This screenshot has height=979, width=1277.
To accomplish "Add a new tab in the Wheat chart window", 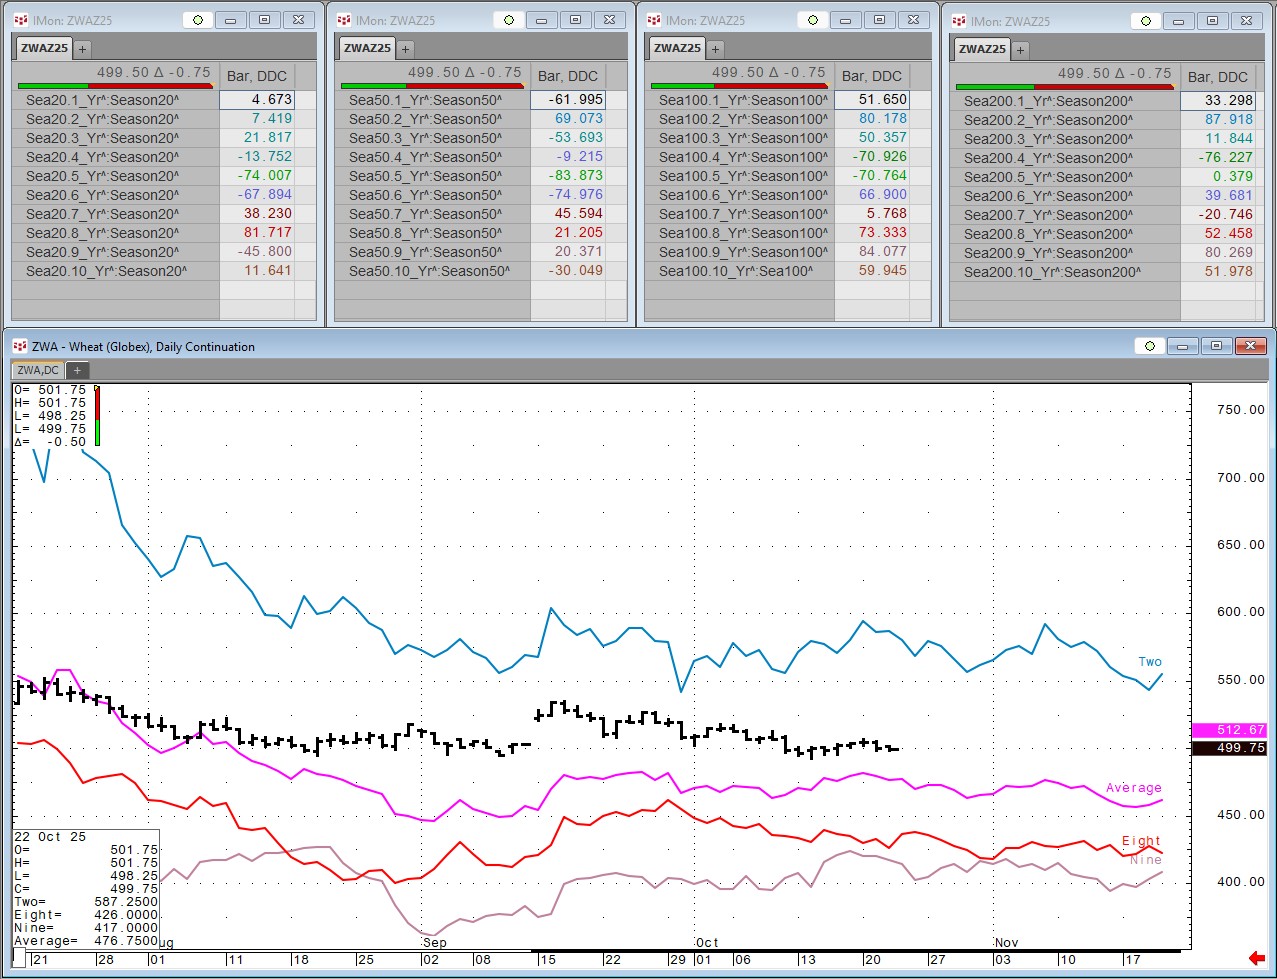I will [77, 370].
